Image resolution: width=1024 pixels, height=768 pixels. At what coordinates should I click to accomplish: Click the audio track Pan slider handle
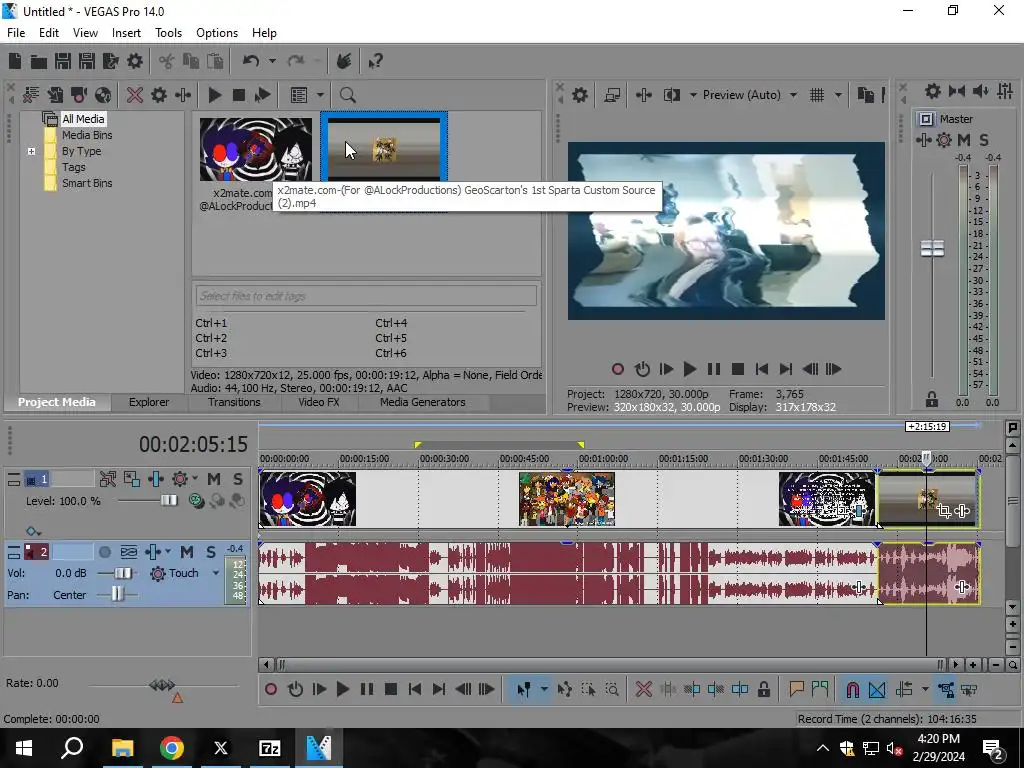click(117, 595)
